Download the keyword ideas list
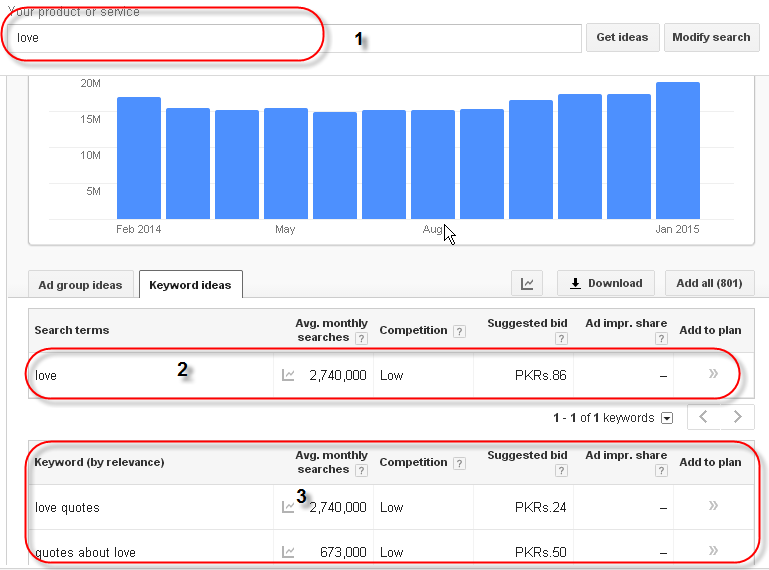 point(606,283)
